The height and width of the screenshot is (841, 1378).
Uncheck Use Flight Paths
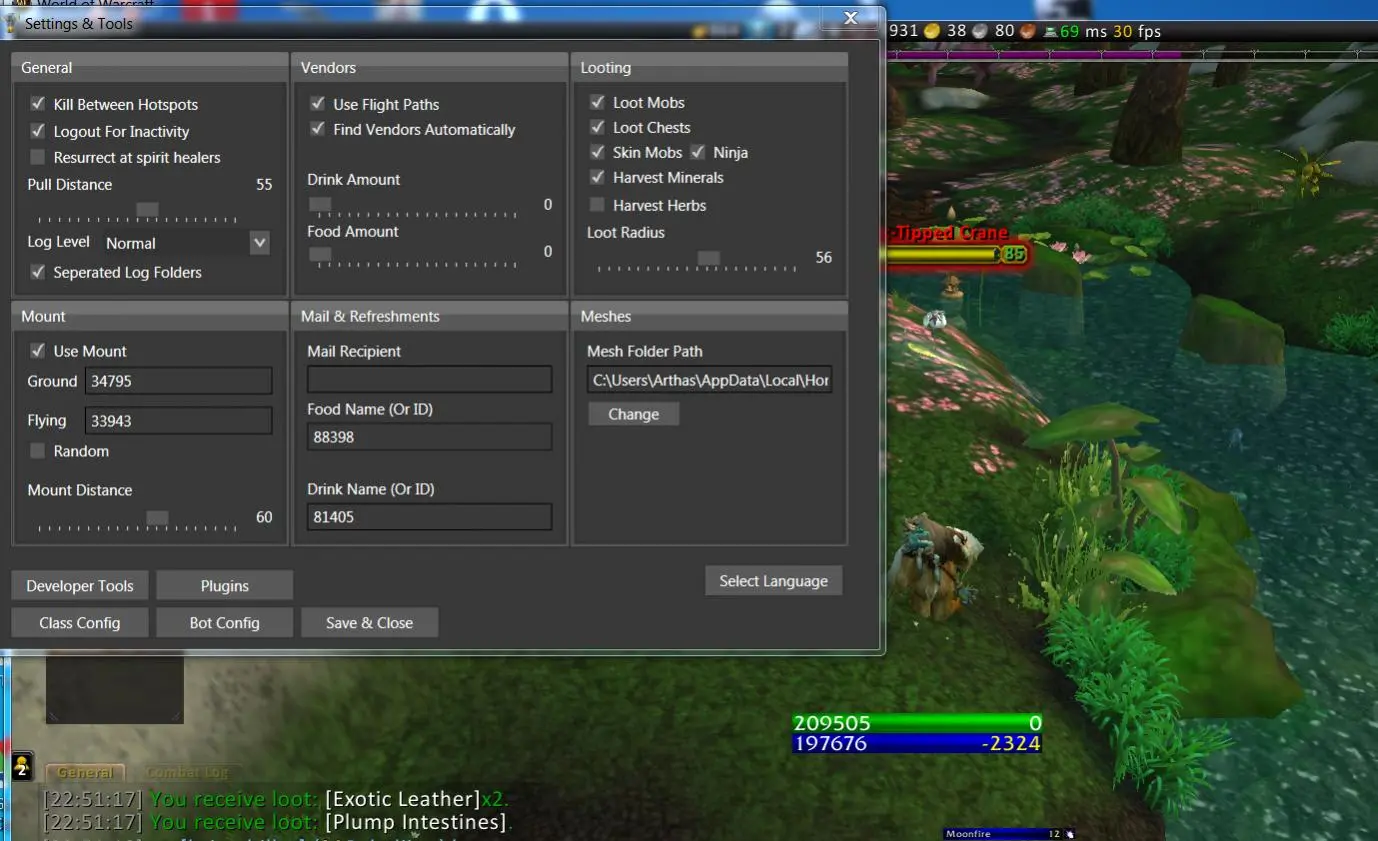318,104
